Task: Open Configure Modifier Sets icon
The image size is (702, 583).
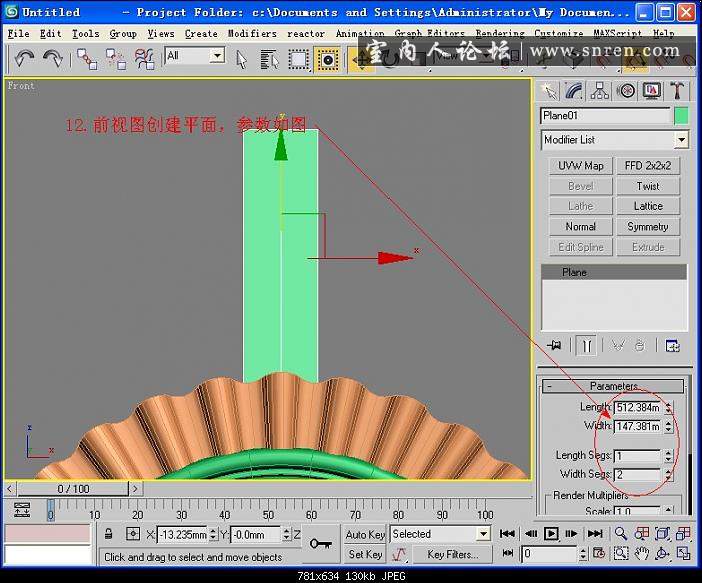Action: pyautogui.click(x=672, y=346)
